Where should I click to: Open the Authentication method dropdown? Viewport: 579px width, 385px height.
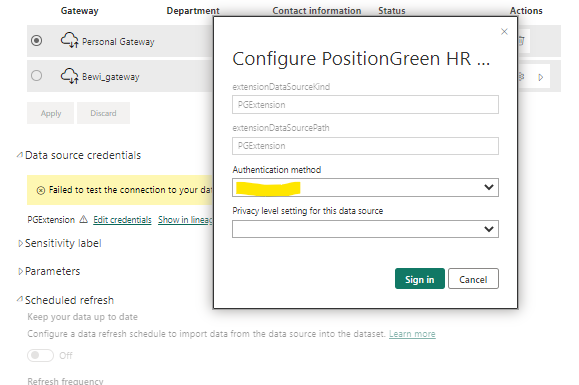[x=365, y=188]
